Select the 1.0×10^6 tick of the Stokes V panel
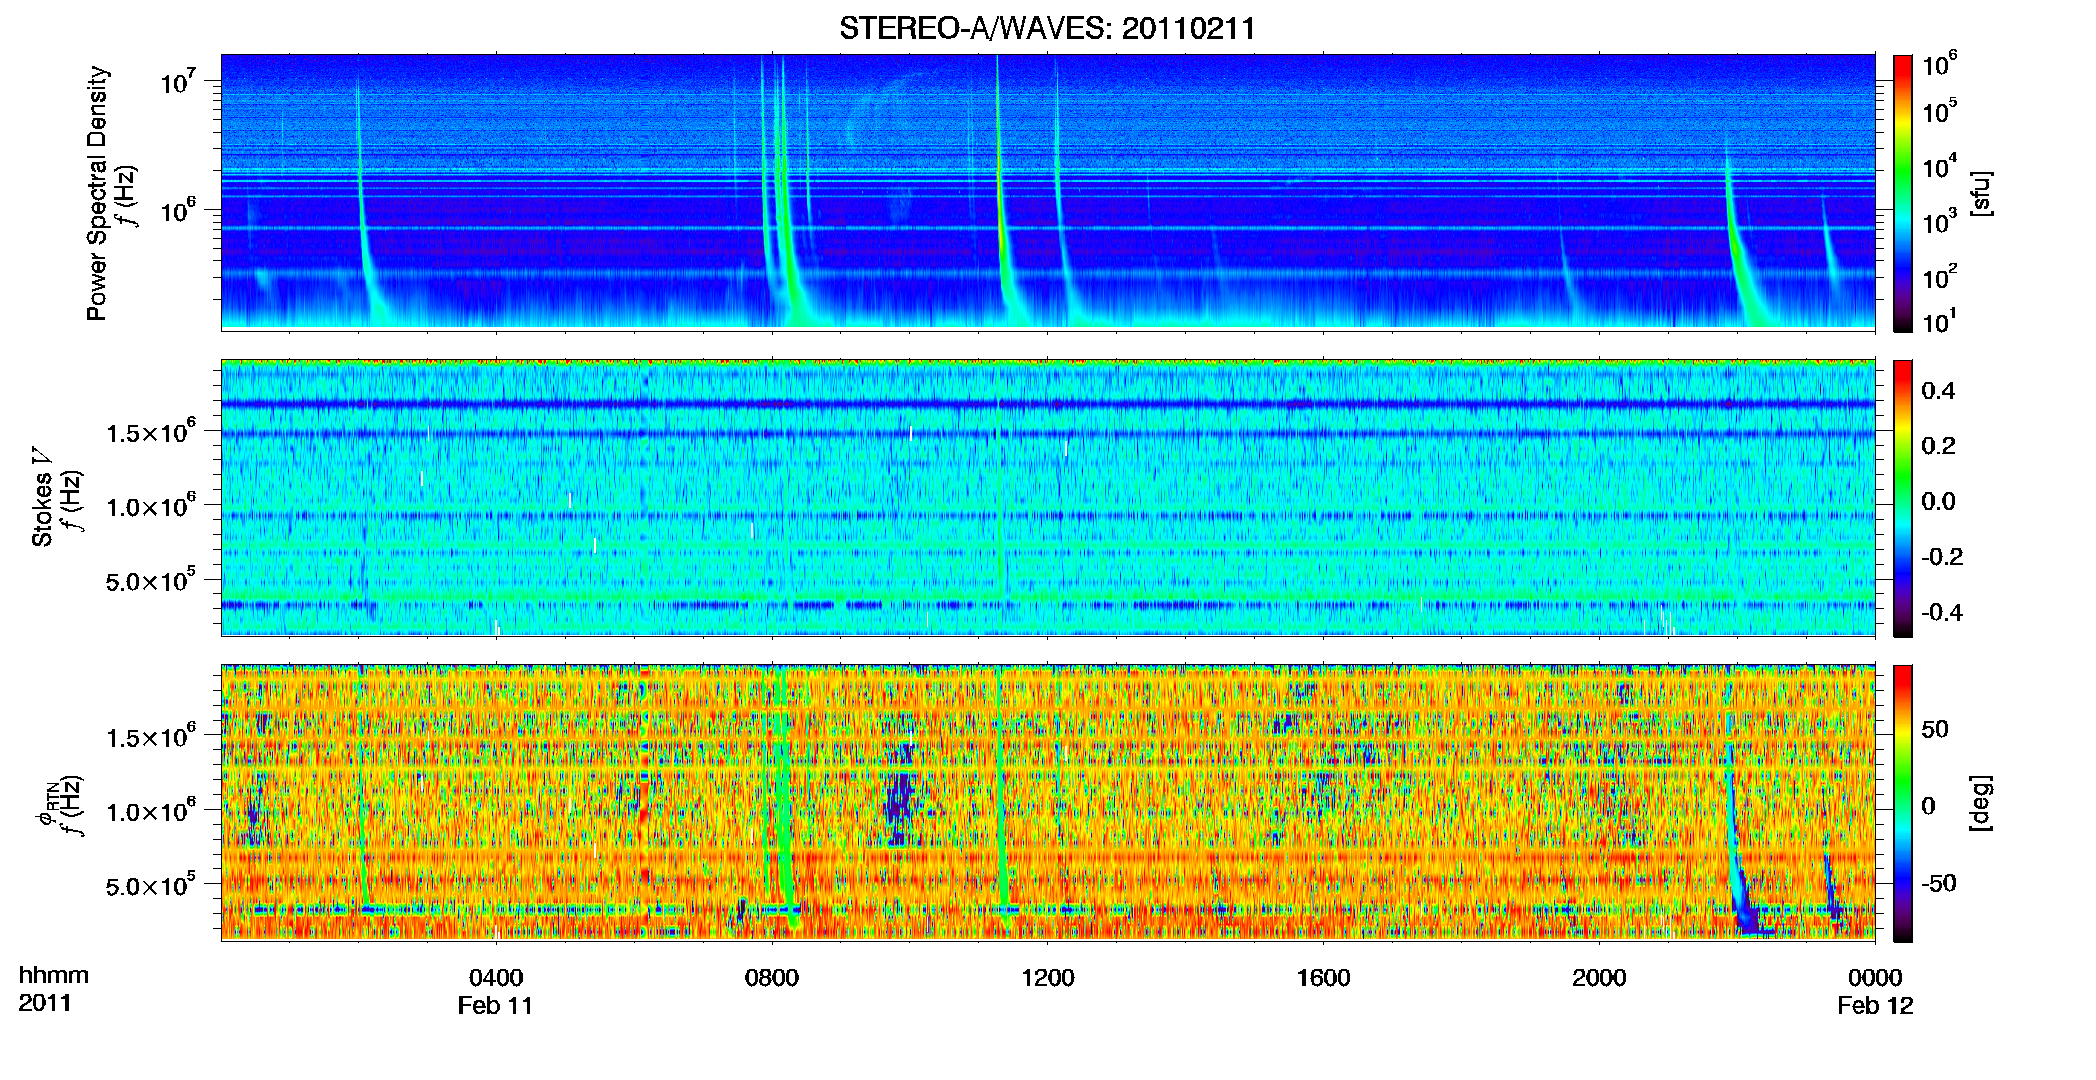Image resolution: width=2096 pixels, height=1080 pixels. [x=151, y=506]
